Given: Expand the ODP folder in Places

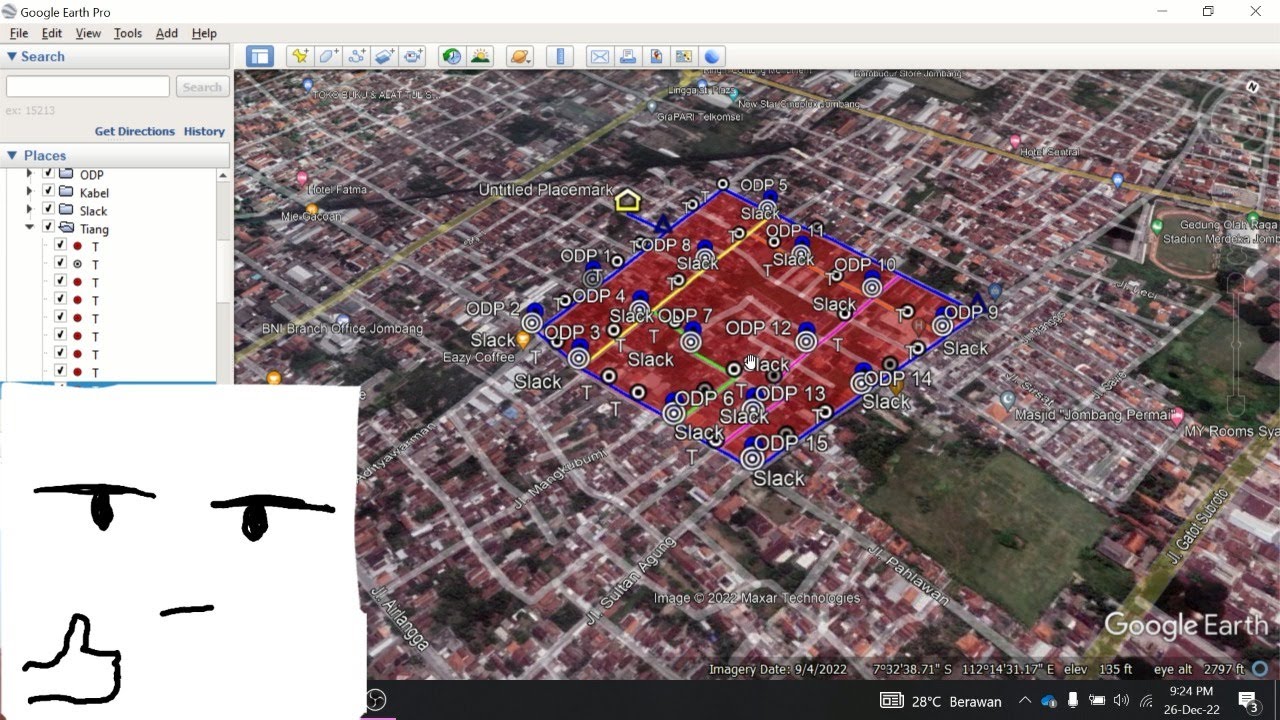Looking at the screenshot, I should [x=29, y=174].
